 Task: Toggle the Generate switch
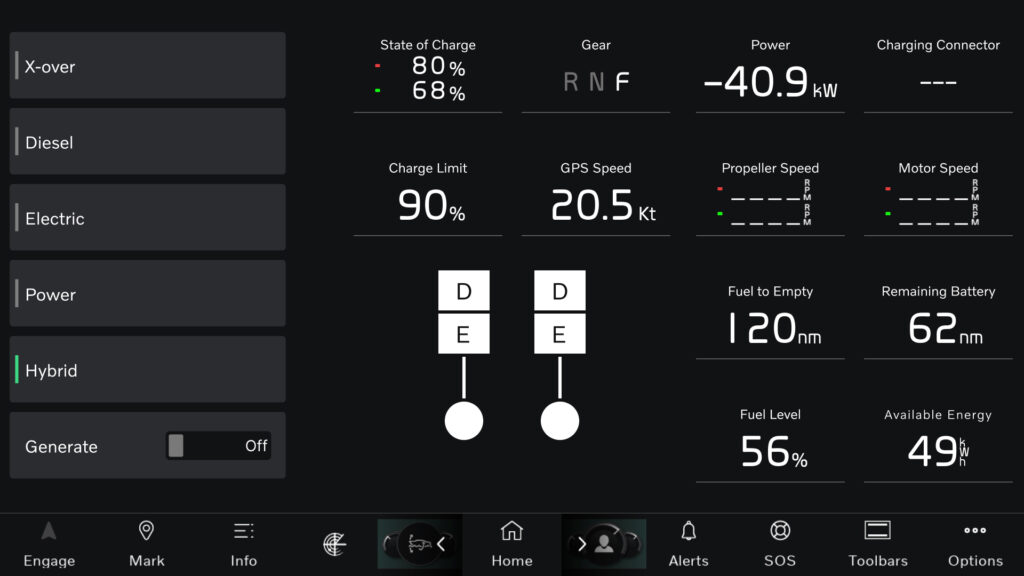(218, 446)
